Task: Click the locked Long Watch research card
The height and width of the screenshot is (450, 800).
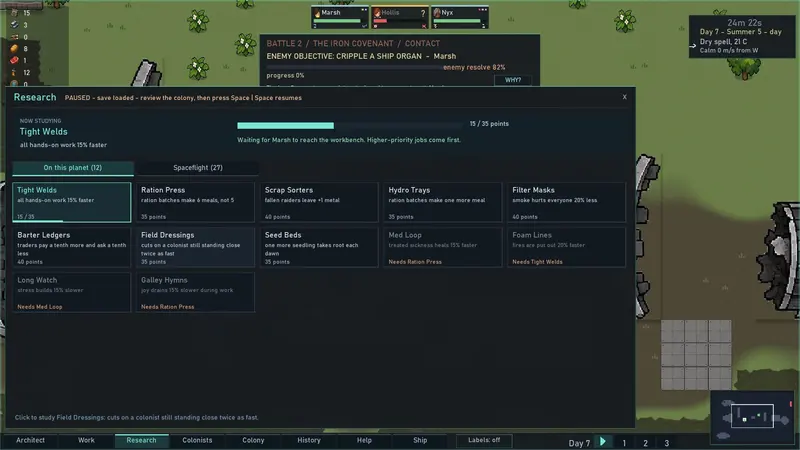Action: tap(72, 292)
